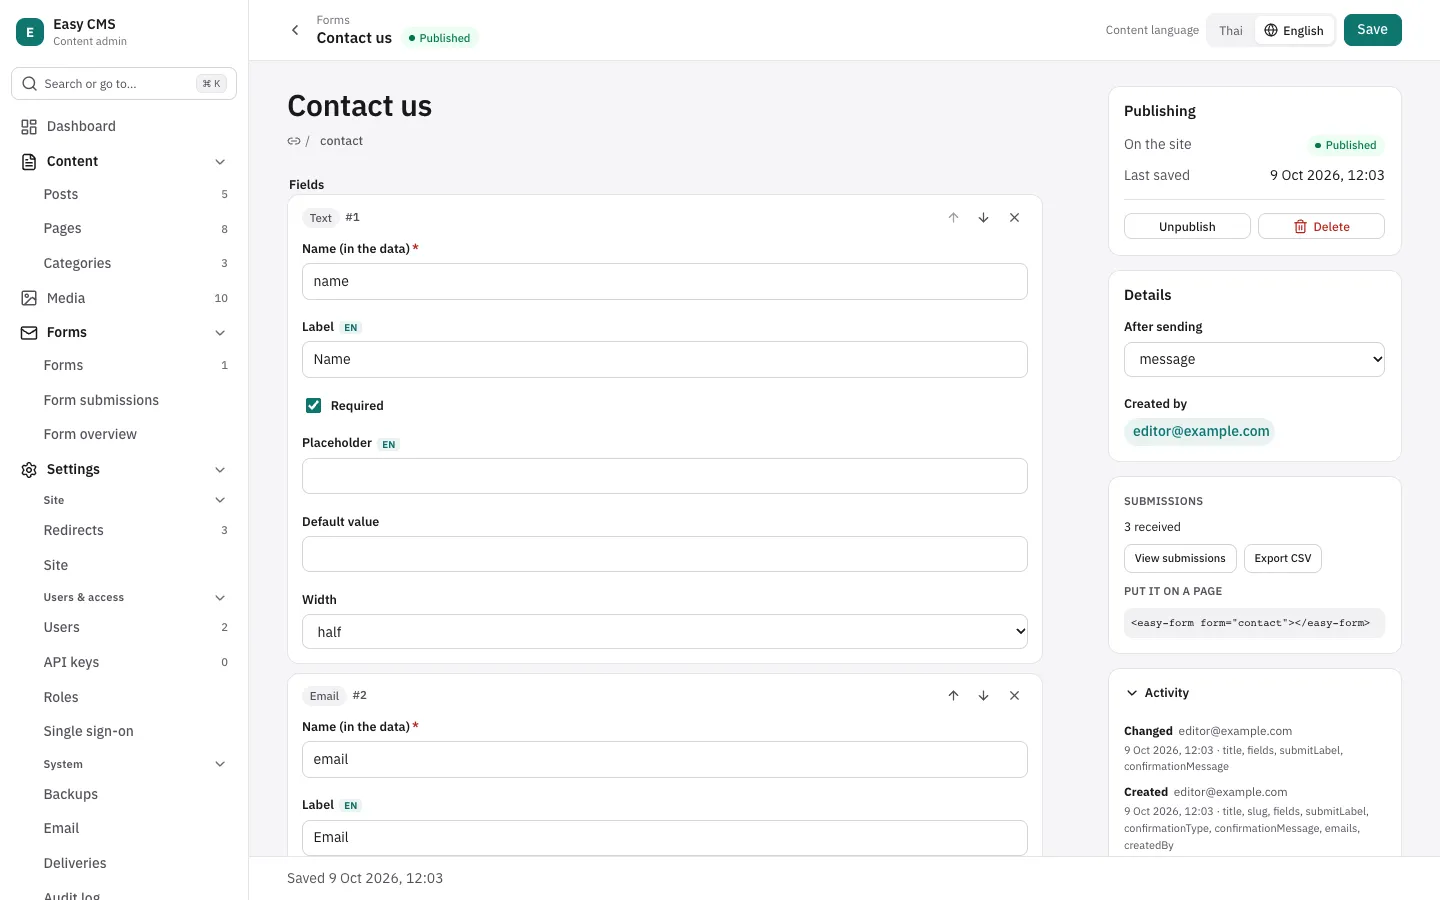
Task: Move Email field #2 down
Action: (983, 696)
